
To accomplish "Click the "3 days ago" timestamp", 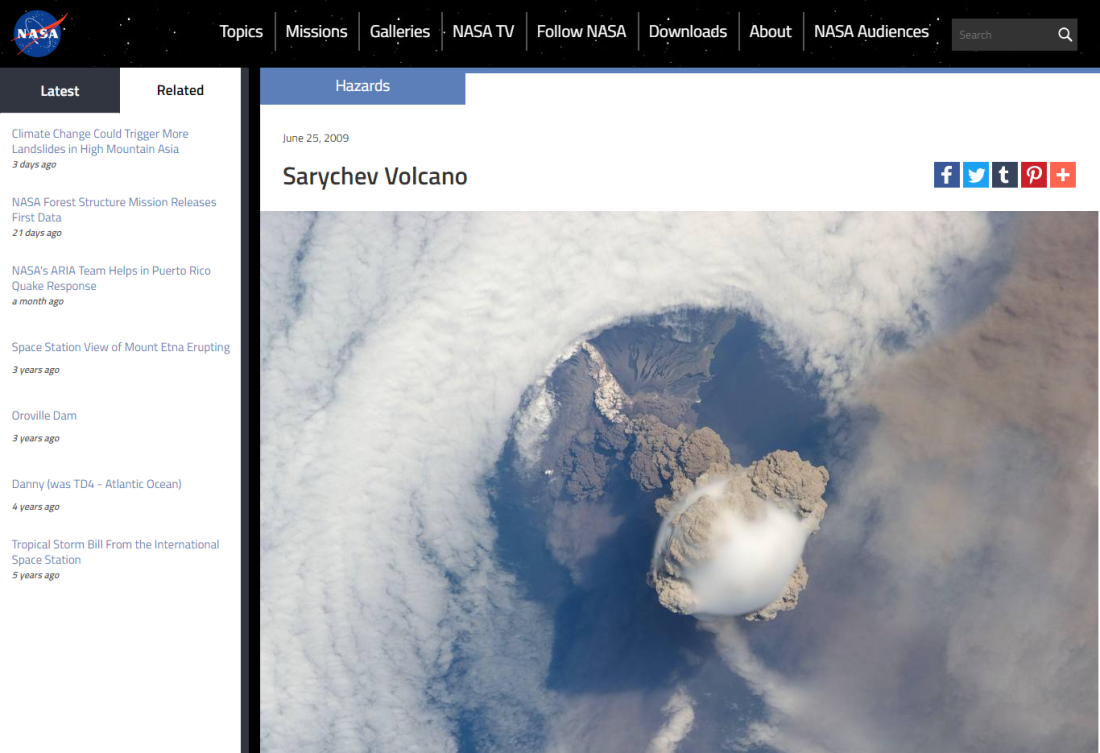I will (34, 164).
